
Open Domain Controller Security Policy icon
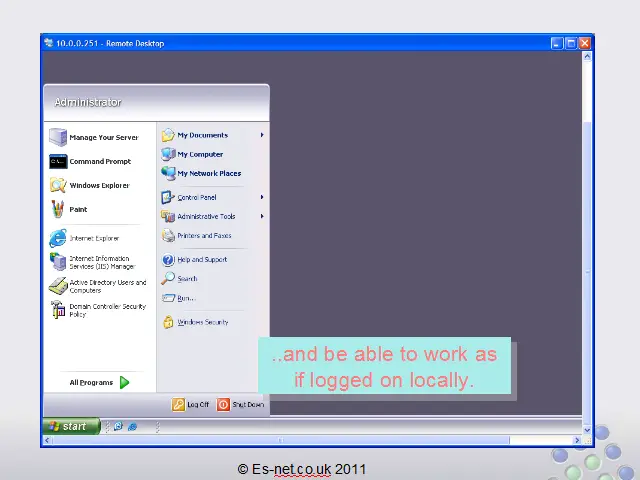click(x=58, y=309)
